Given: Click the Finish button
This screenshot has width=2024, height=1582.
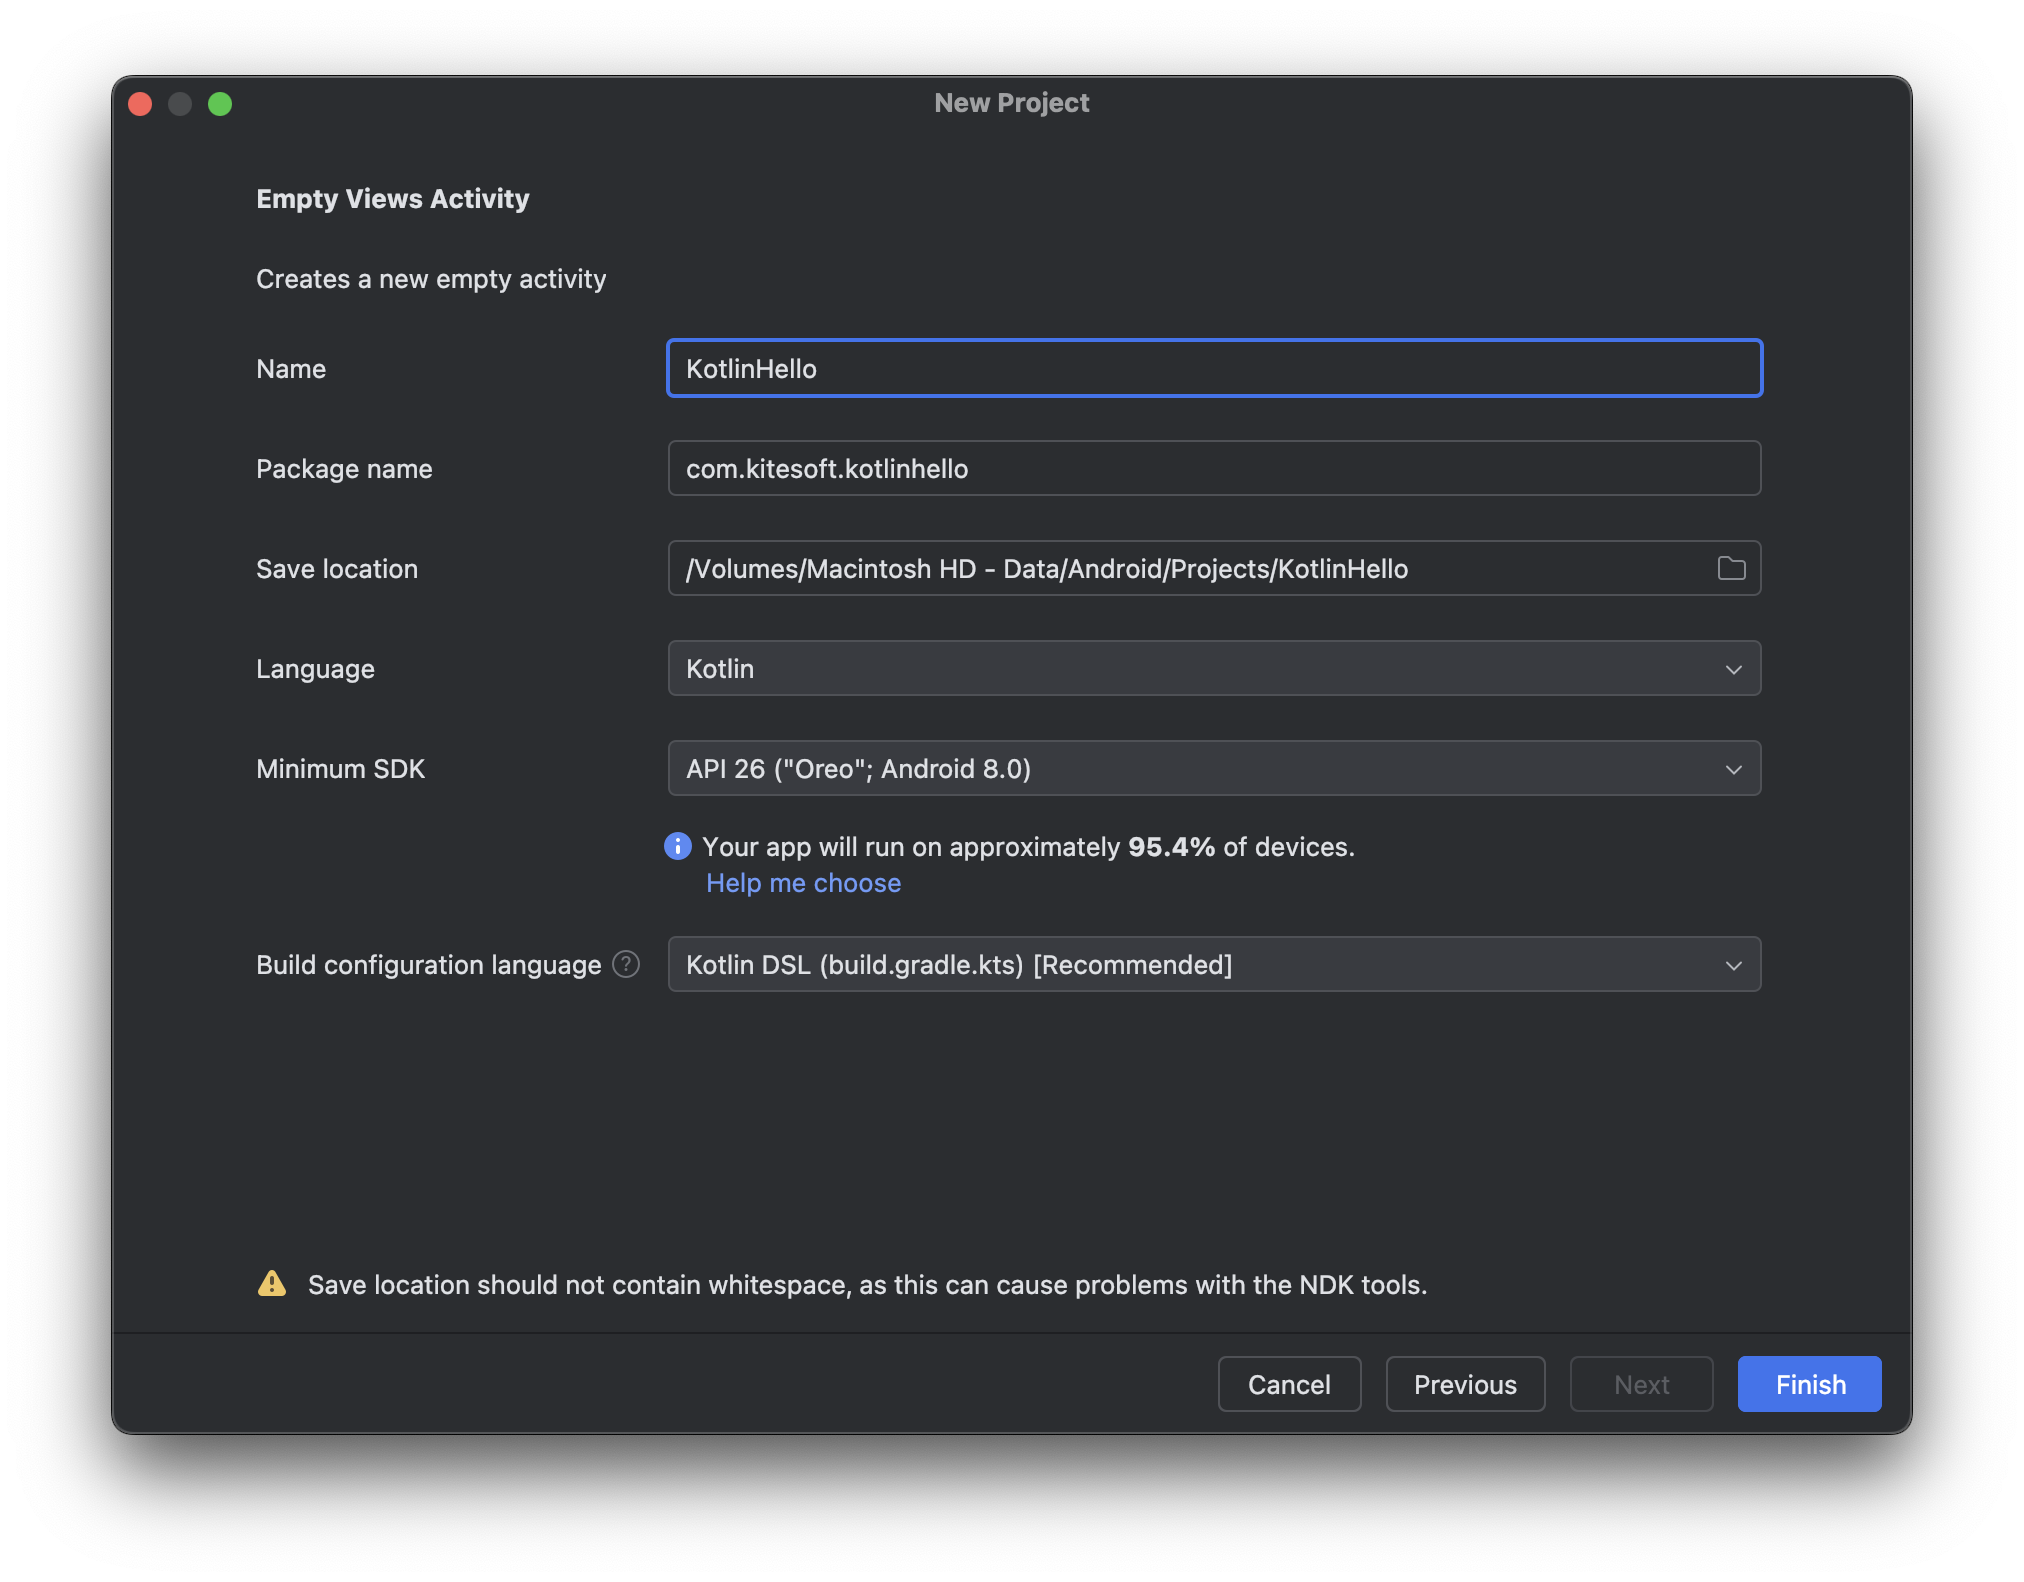Looking at the screenshot, I should (x=1809, y=1384).
